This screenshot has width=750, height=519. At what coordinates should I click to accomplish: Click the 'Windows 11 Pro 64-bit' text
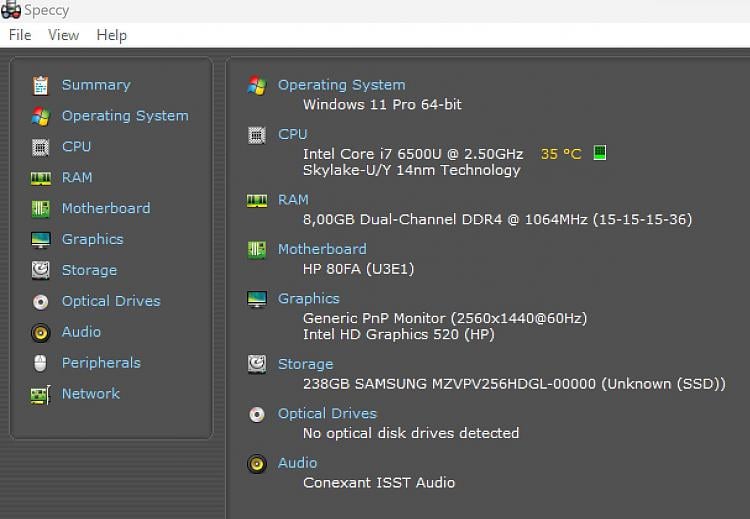pos(382,105)
